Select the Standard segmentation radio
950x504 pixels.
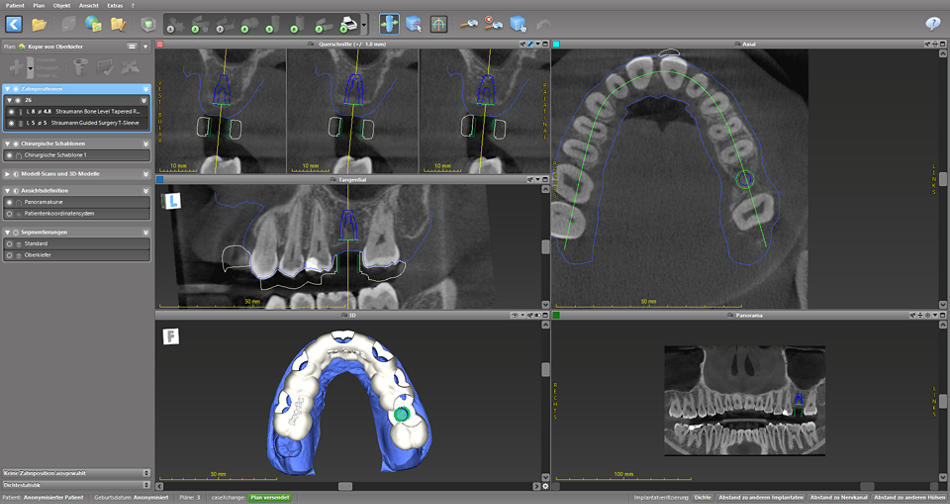pos(9,244)
